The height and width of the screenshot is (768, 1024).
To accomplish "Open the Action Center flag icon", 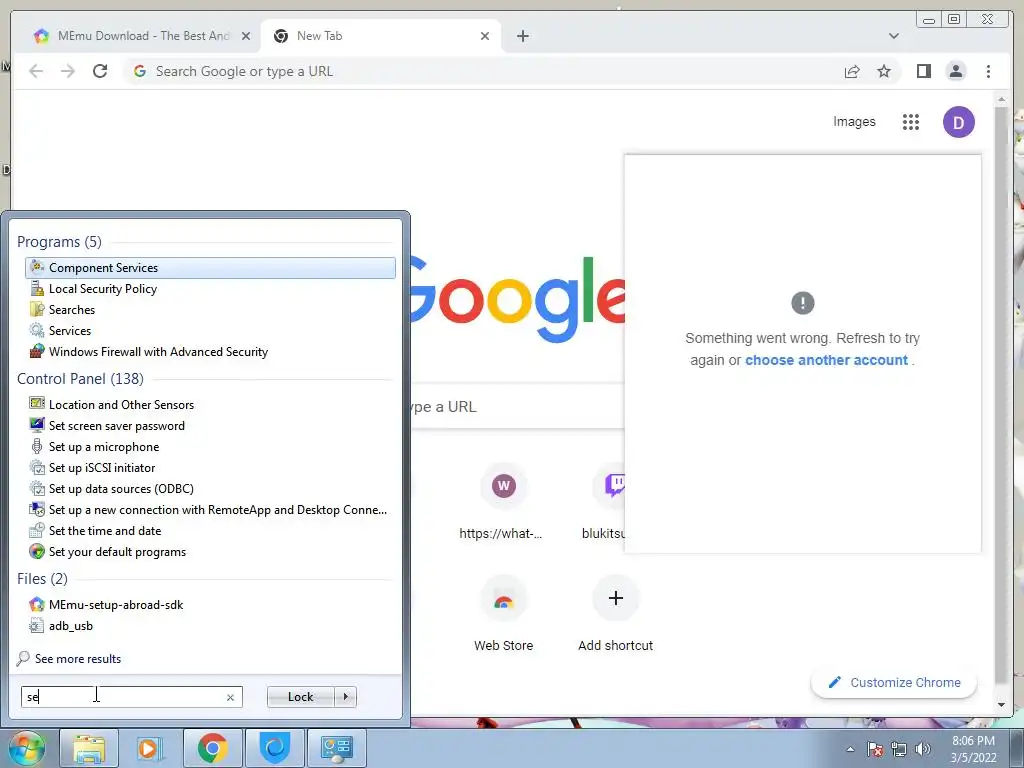I will 875,749.
